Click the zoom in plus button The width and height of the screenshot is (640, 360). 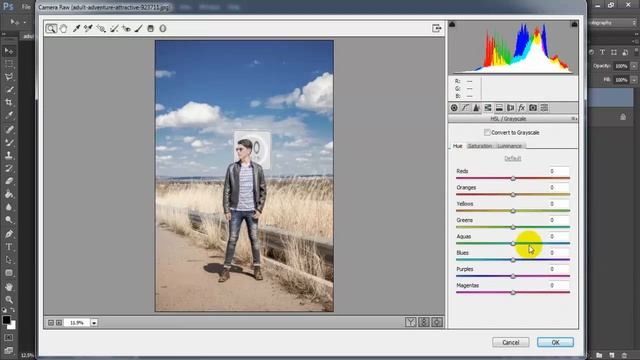59,323
